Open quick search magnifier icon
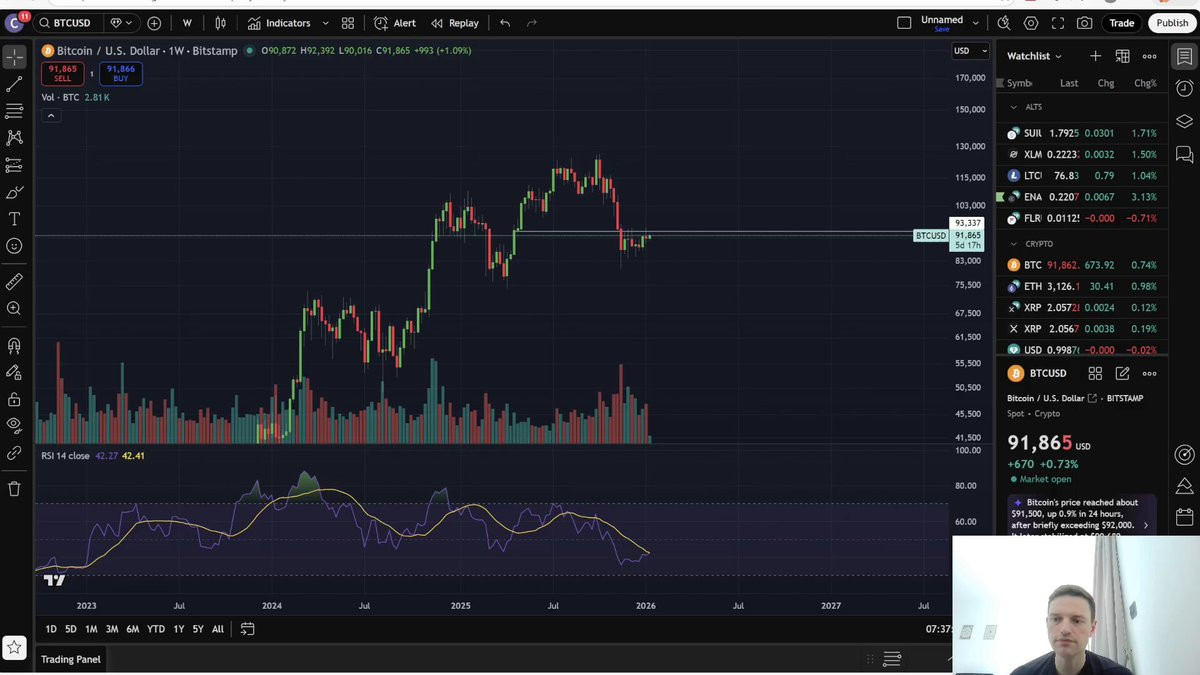1200x675 pixels. coord(1004,23)
